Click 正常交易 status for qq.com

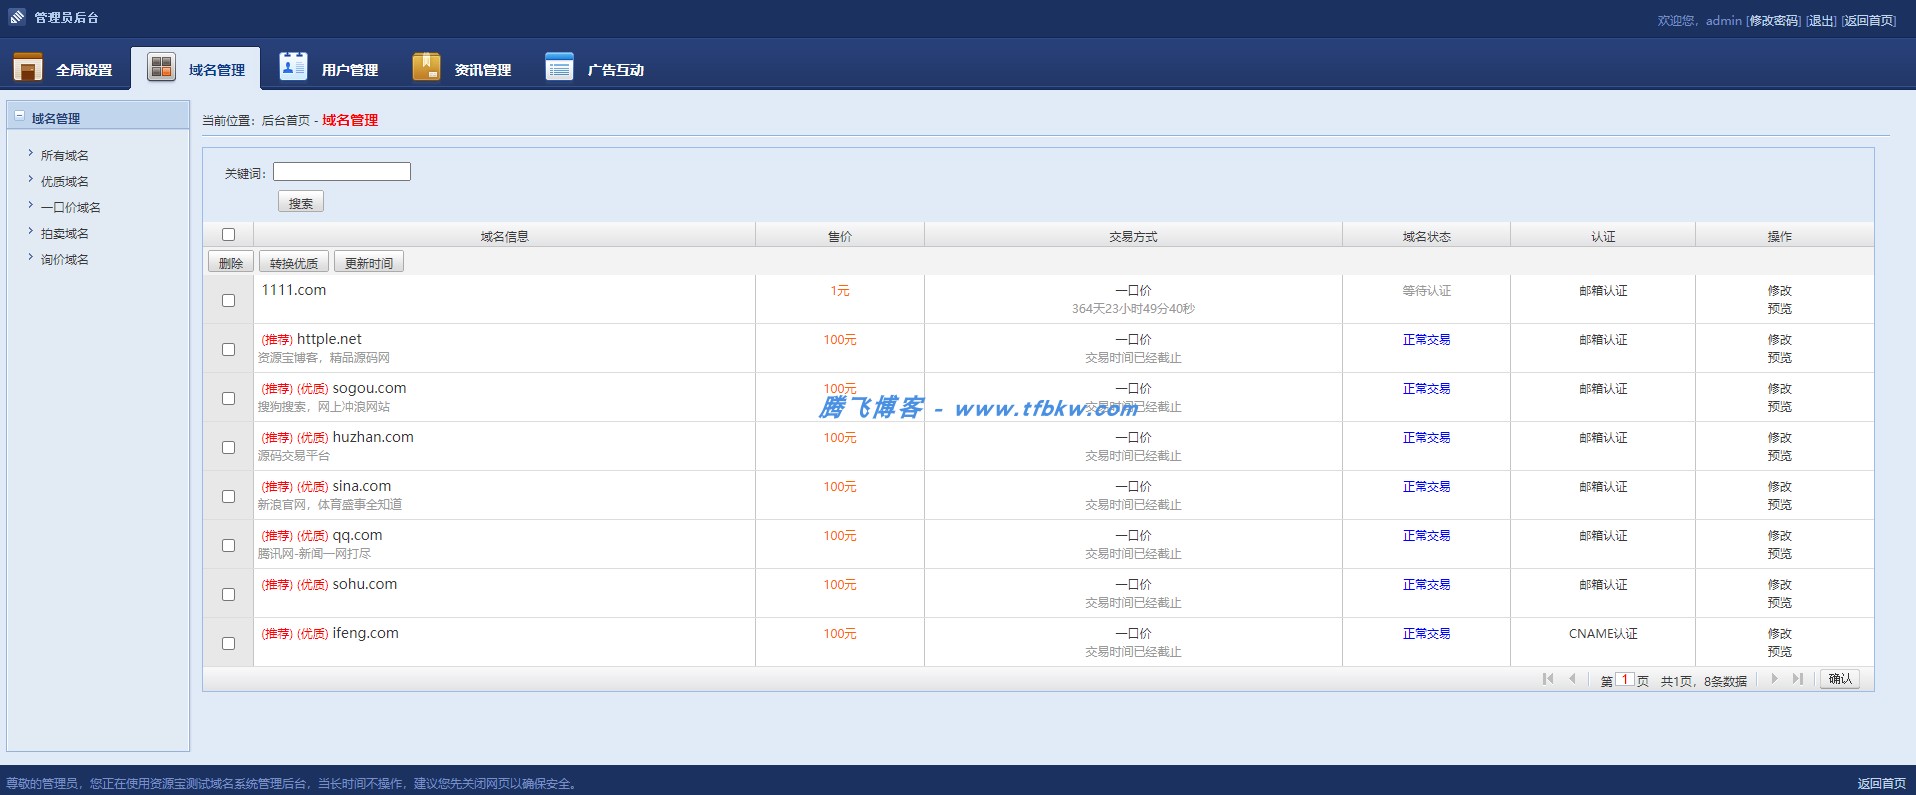click(x=1426, y=536)
